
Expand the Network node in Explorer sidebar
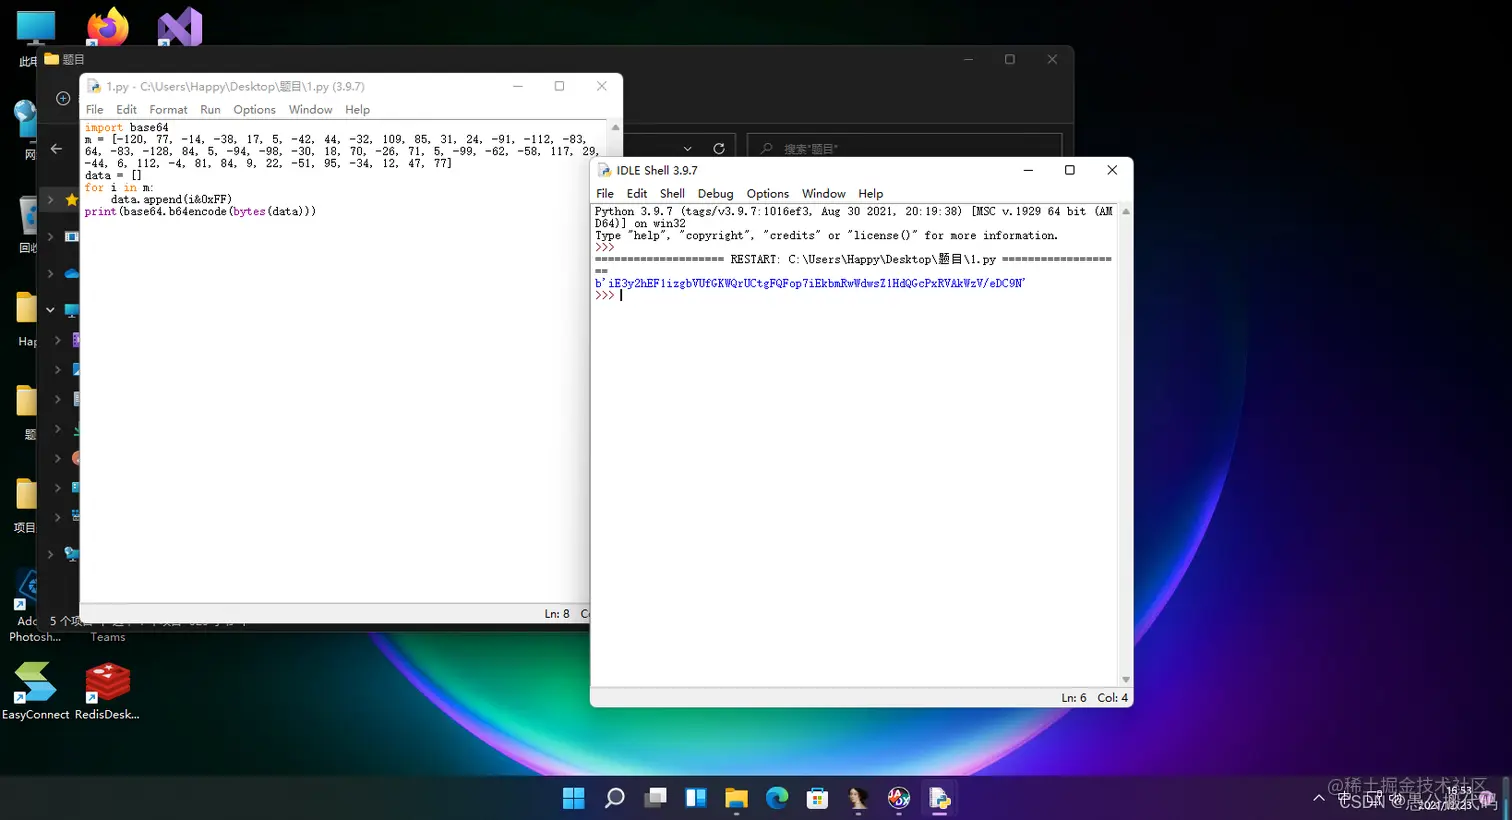pyautogui.click(x=51, y=554)
